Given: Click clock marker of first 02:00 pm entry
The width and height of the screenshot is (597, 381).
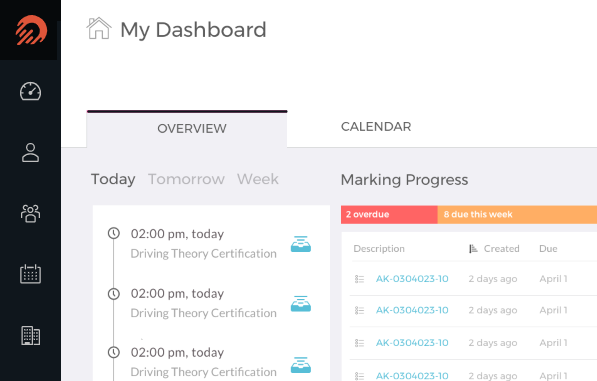Looking at the screenshot, I should (x=114, y=233).
